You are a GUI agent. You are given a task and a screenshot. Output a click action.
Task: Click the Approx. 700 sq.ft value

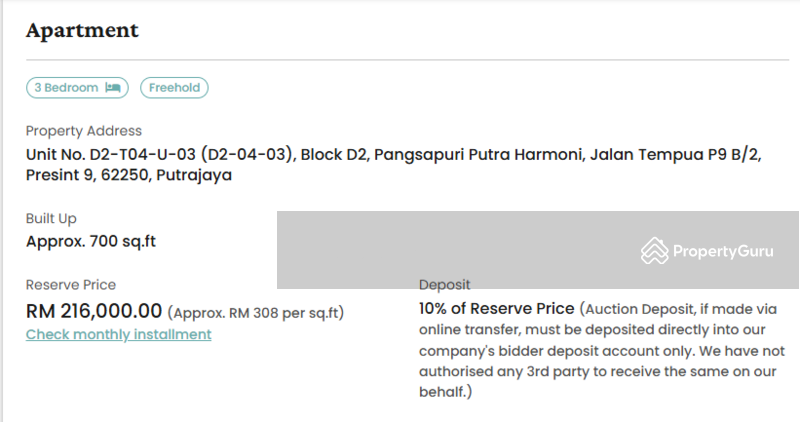[x=91, y=241]
